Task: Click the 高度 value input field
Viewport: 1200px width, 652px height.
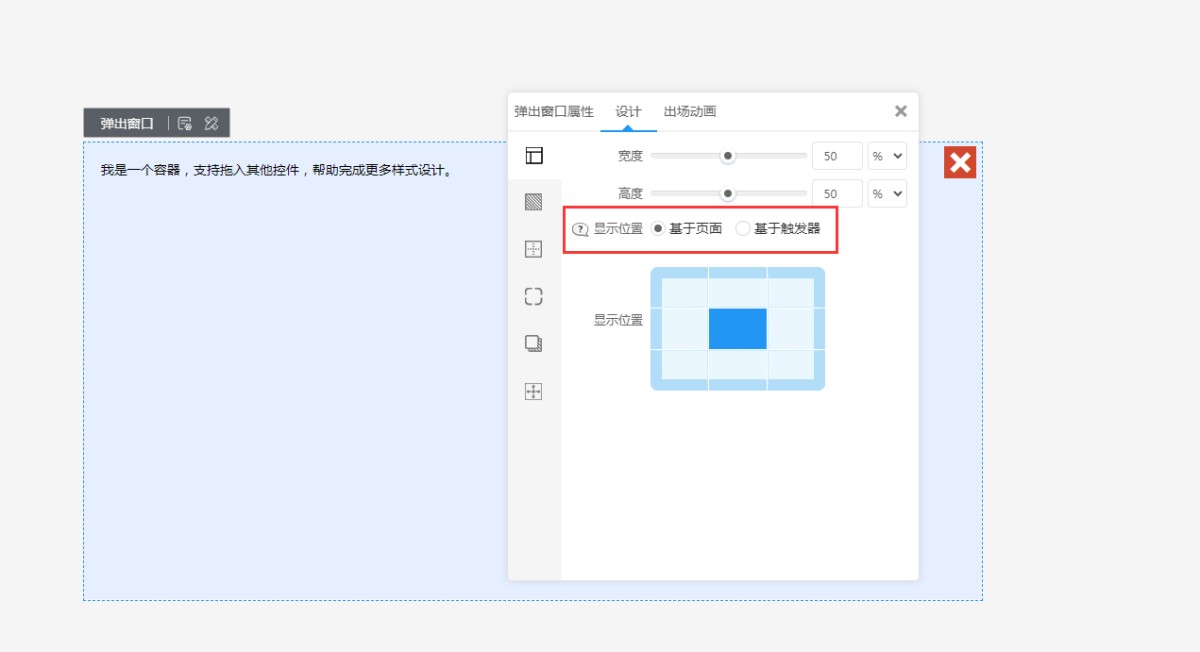Action: (x=837, y=194)
